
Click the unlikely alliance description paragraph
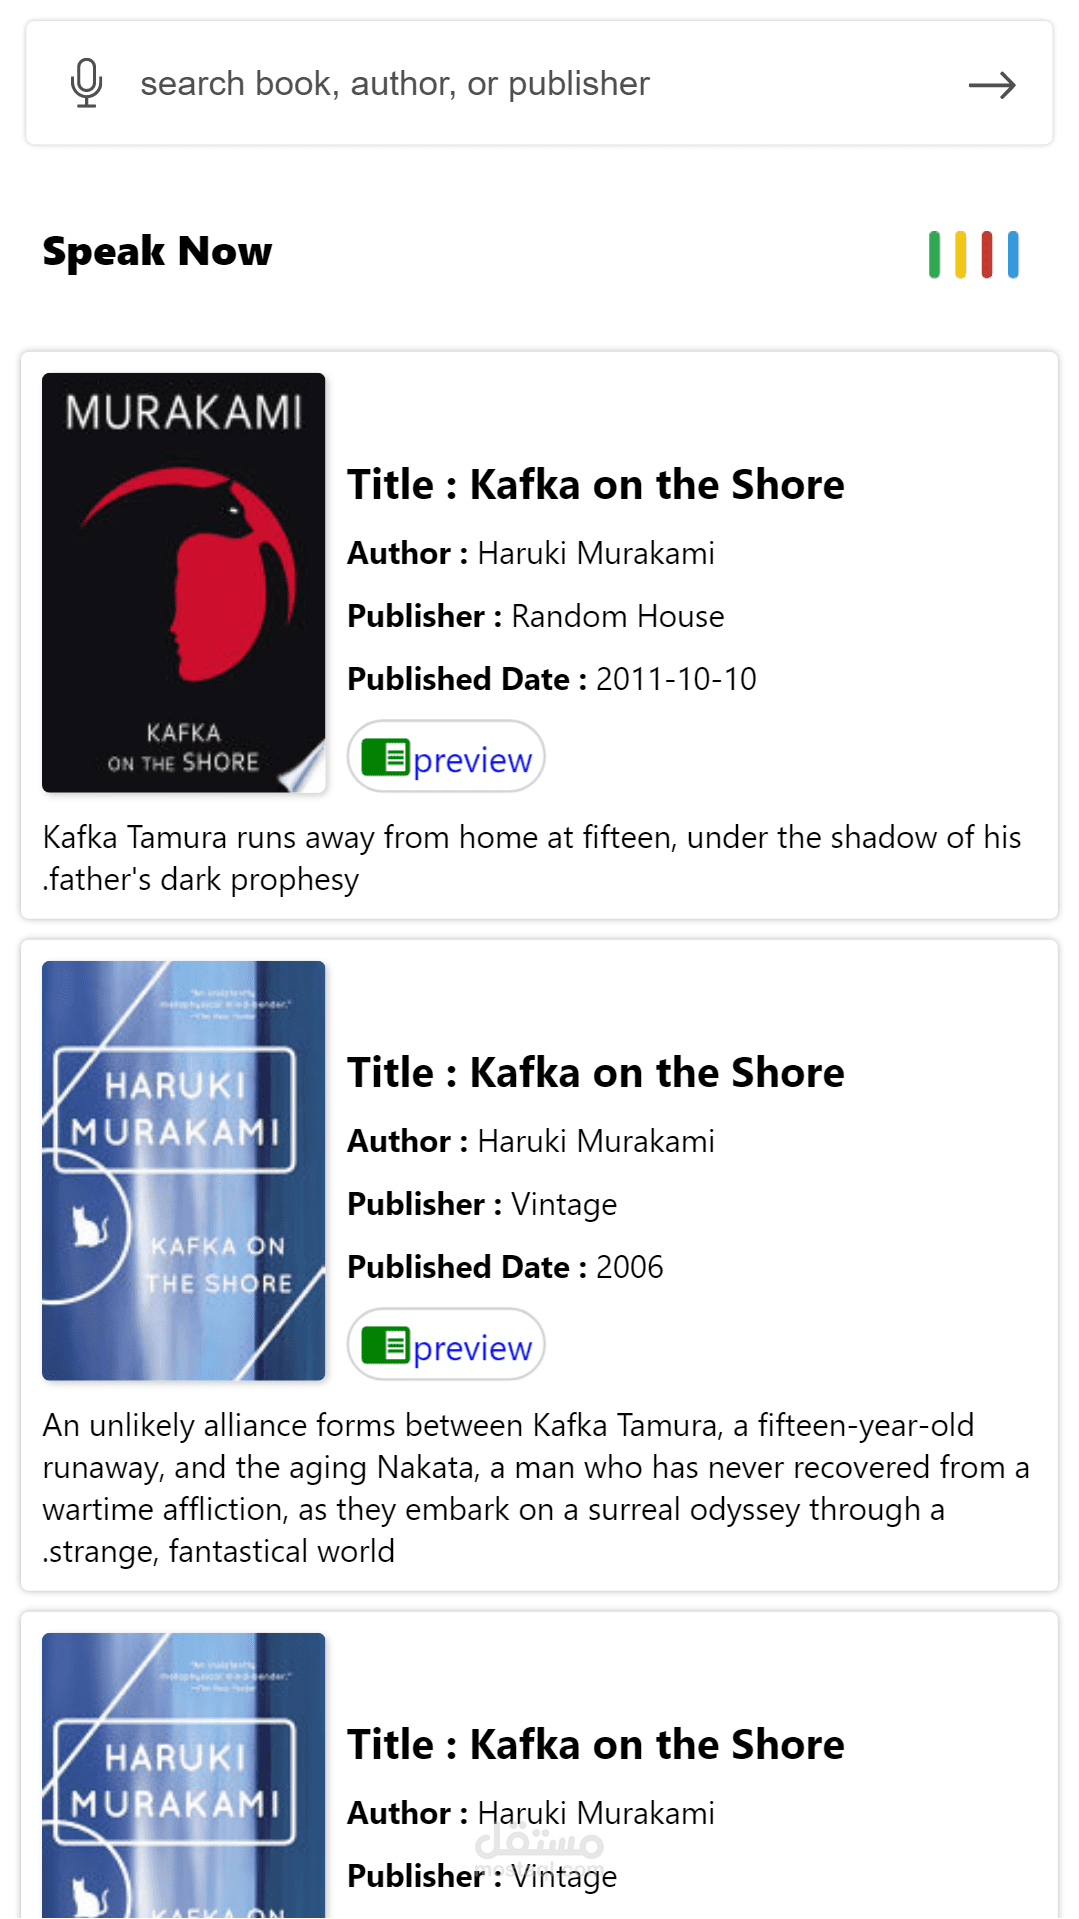tap(536, 1488)
